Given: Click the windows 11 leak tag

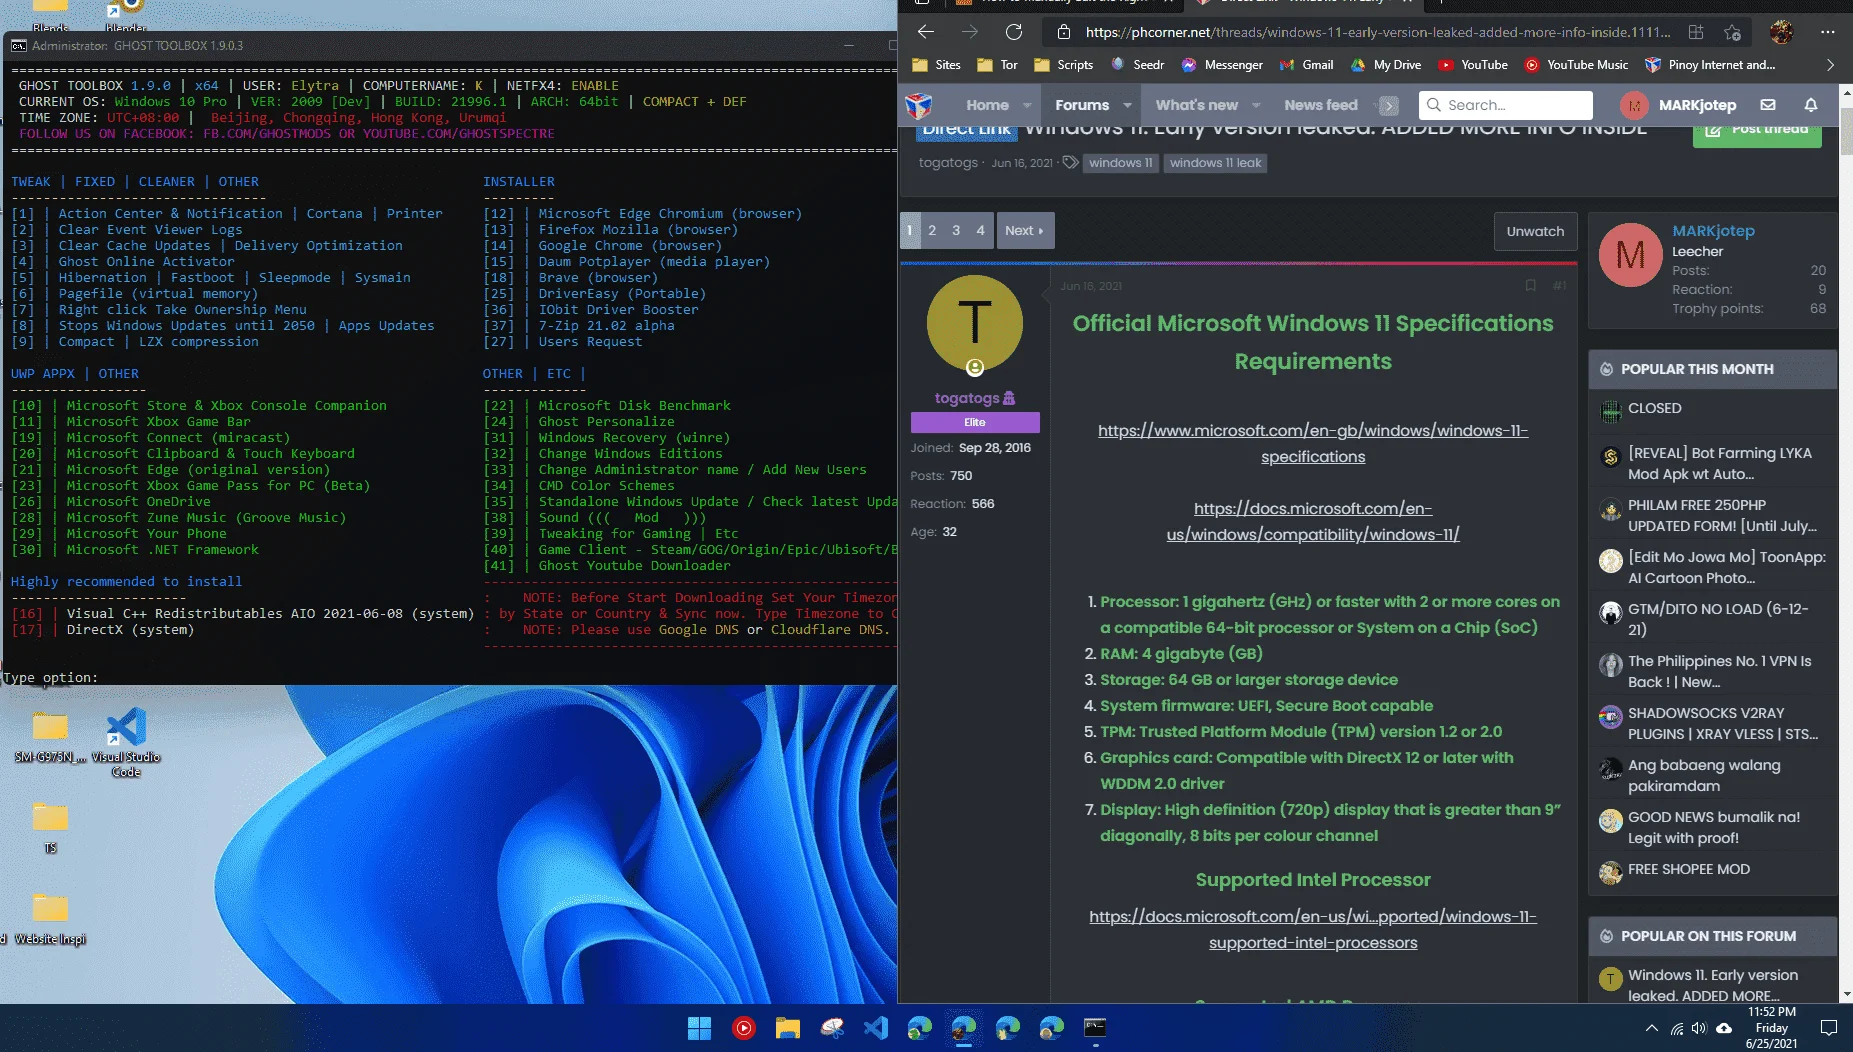Looking at the screenshot, I should coord(1215,163).
